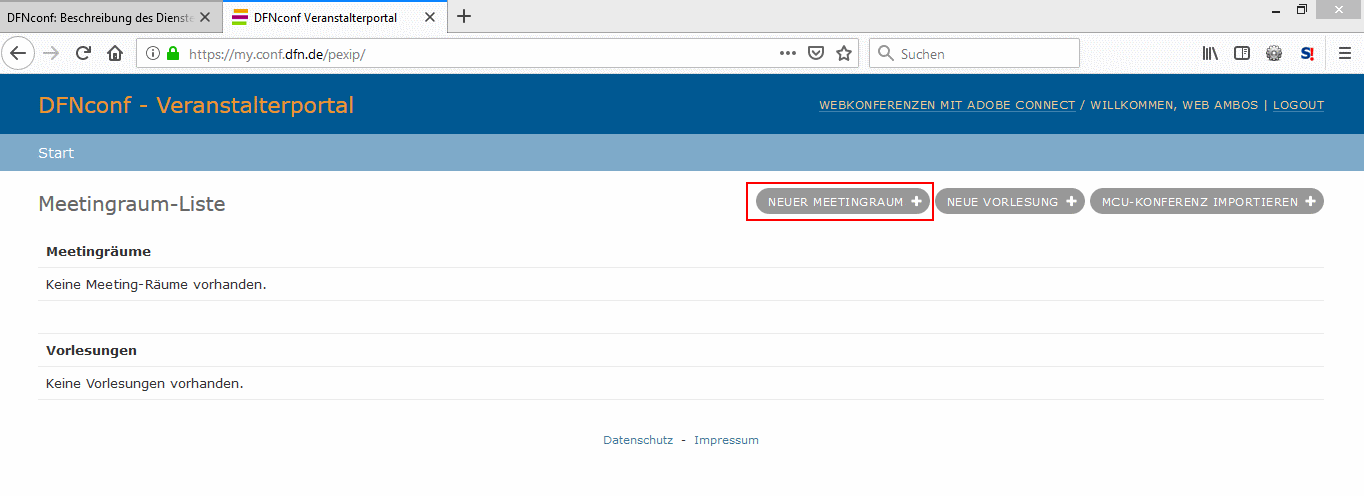Restore down the browser window
Viewport: 1364px width, 496px height.
pyautogui.click(x=1302, y=9)
